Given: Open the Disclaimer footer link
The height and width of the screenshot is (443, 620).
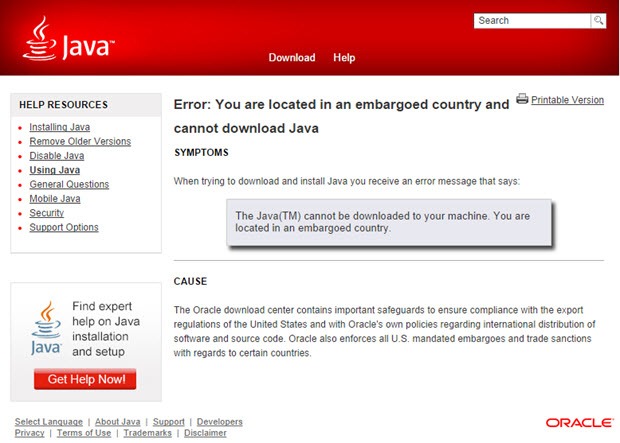Looking at the screenshot, I should pyautogui.click(x=205, y=433).
